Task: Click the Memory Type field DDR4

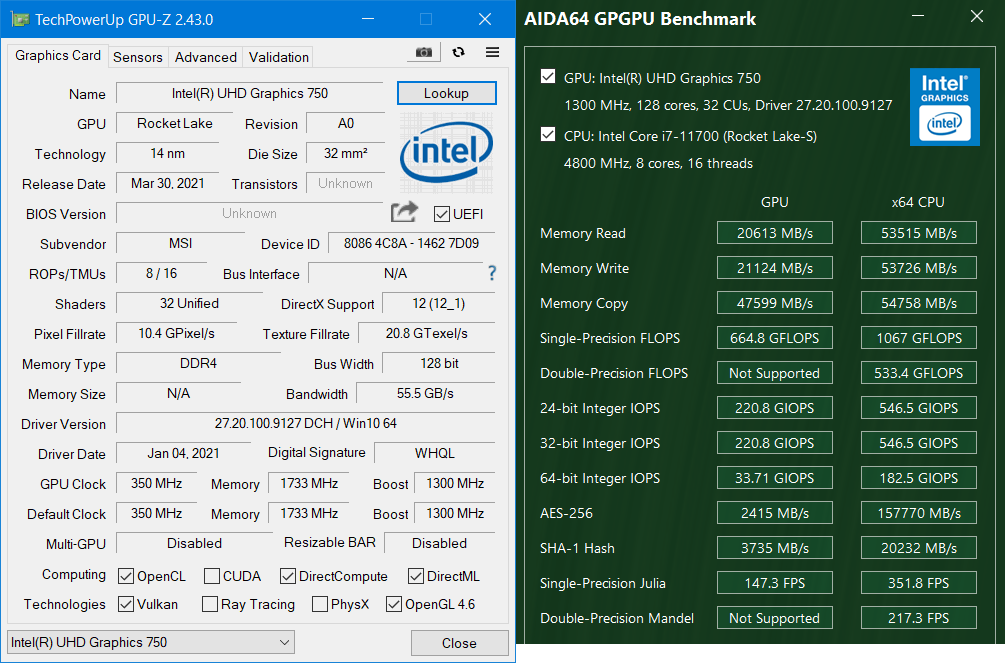Action: (198, 363)
